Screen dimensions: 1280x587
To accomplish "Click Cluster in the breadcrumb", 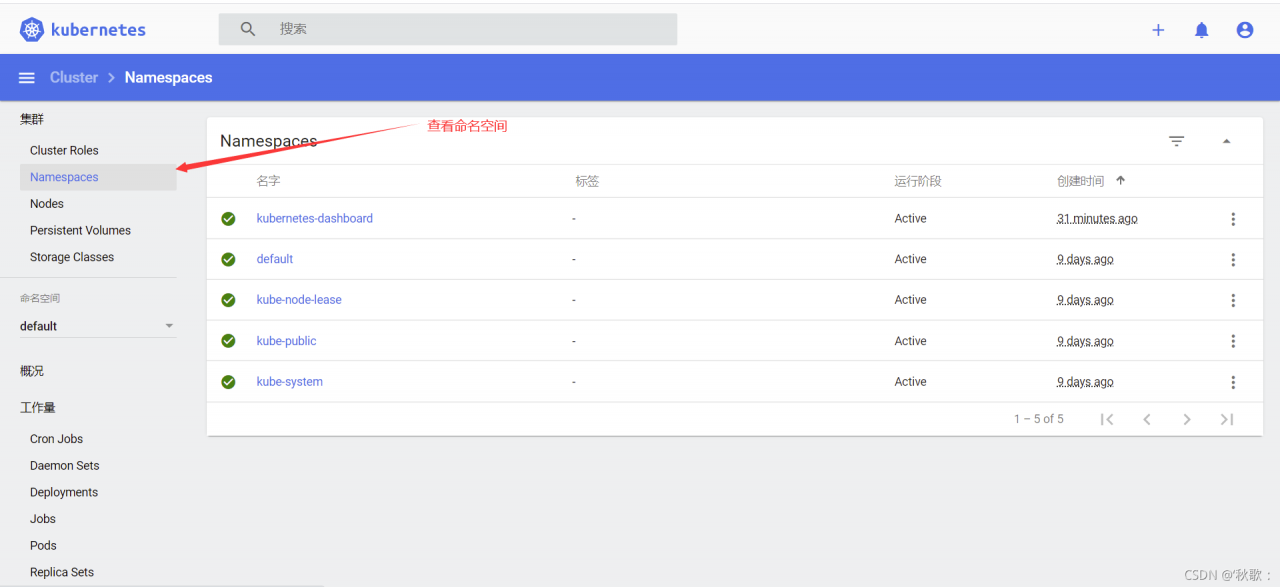I will click(x=74, y=78).
